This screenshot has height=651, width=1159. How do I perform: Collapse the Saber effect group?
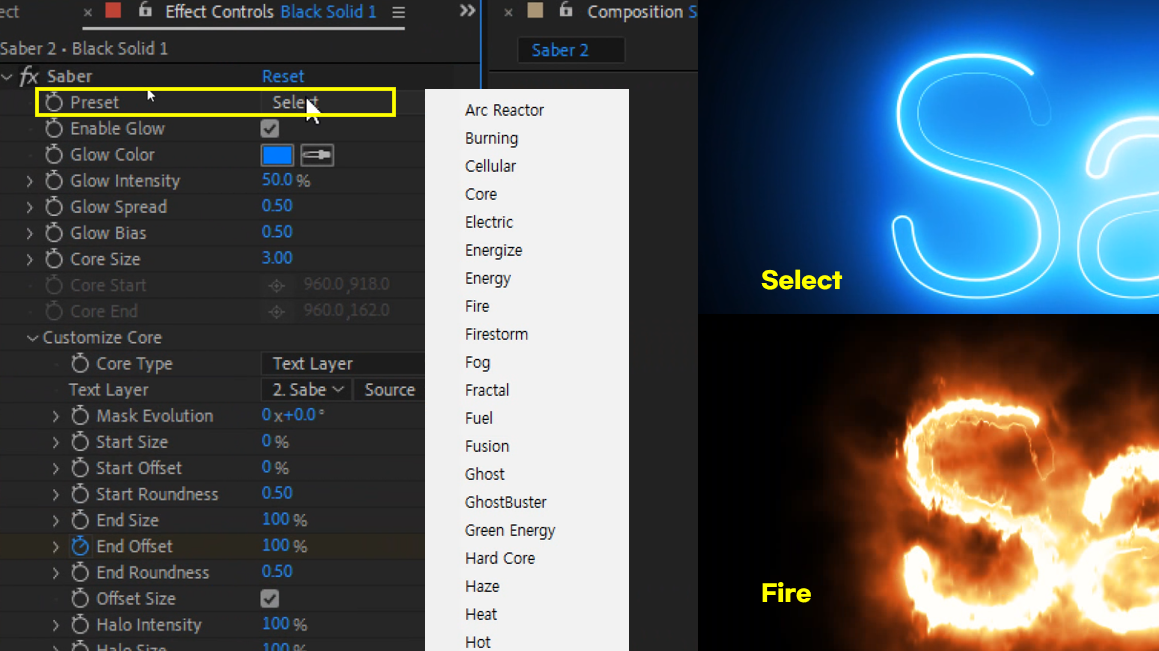7,76
